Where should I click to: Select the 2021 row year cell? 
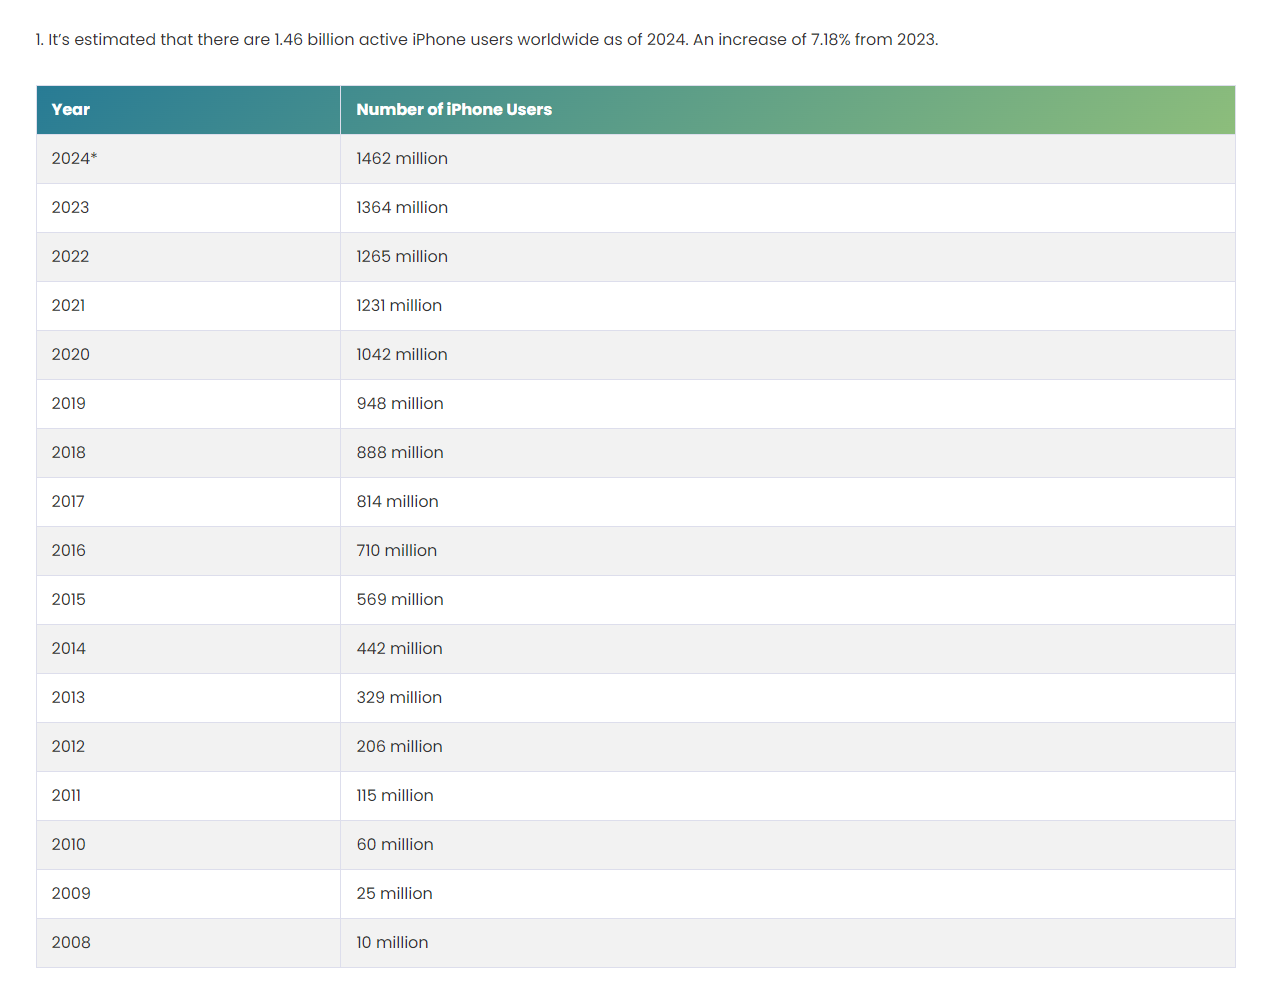[x=68, y=306]
